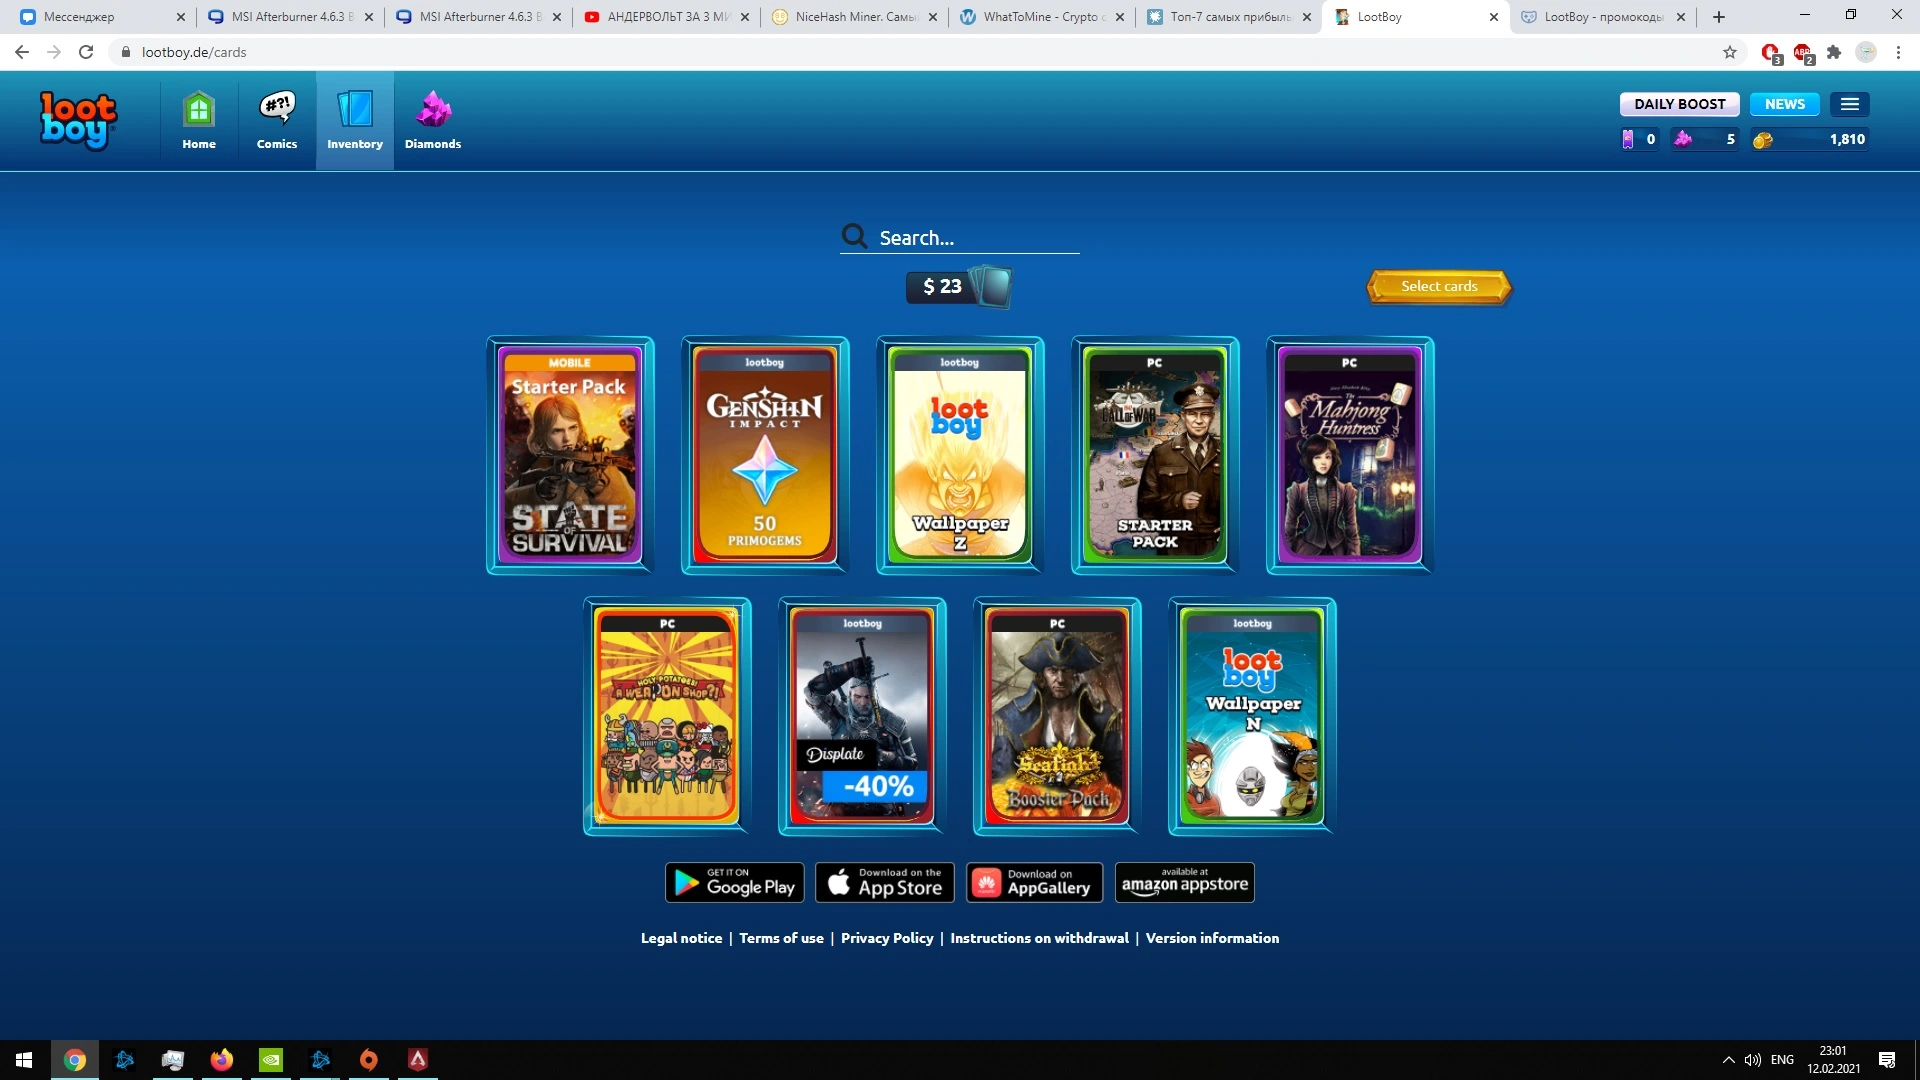Switch to the NiceHash Miner tab
Viewport: 1920px width, 1080px height.
852,17
